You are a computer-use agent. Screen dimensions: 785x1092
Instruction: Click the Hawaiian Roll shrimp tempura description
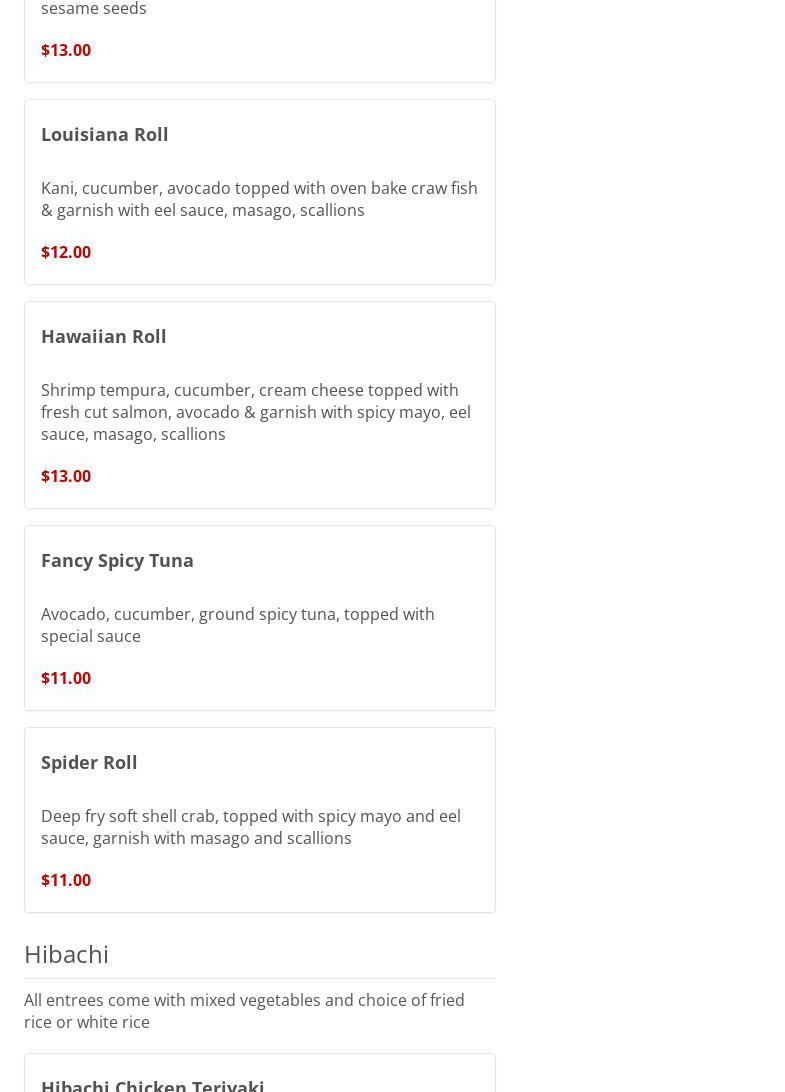point(255,412)
